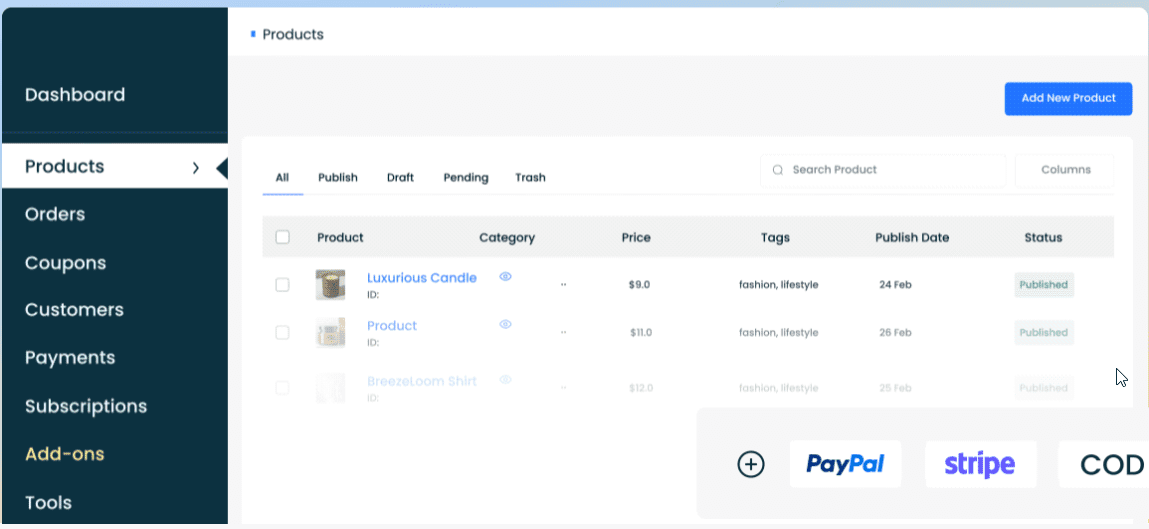Tick the BreezeLoom Shirt row checkbox

[x=282, y=388]
